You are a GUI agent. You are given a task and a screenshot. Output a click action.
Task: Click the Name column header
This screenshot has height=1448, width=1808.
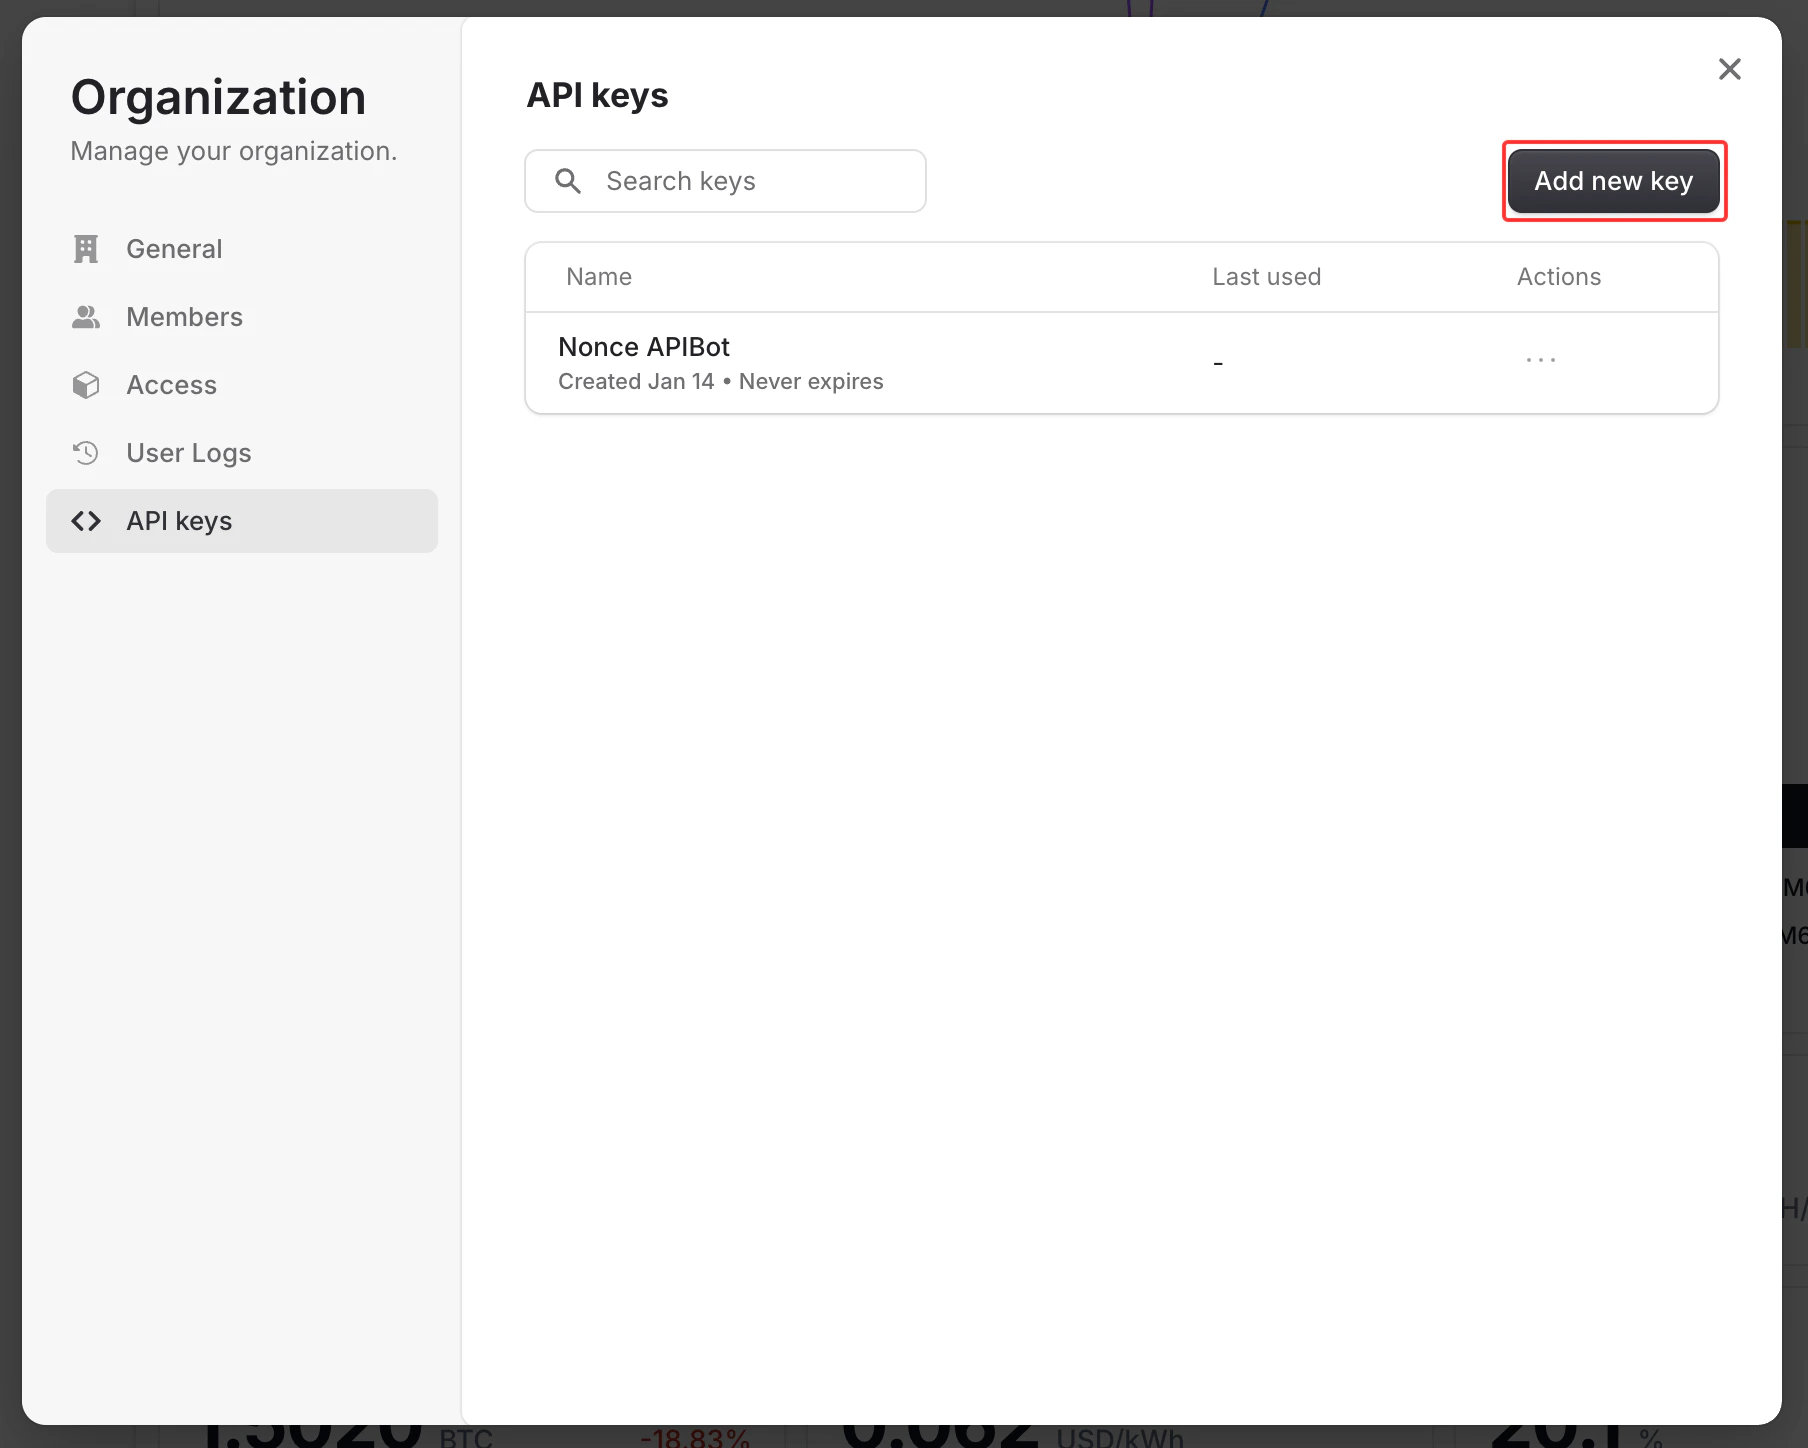click(599, 277)
